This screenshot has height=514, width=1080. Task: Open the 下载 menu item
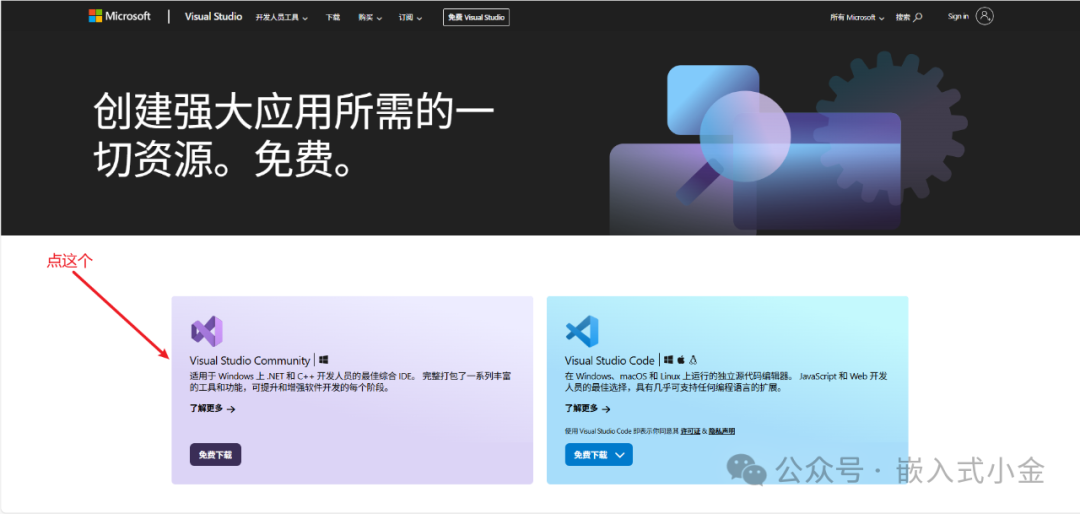(333, 17)
